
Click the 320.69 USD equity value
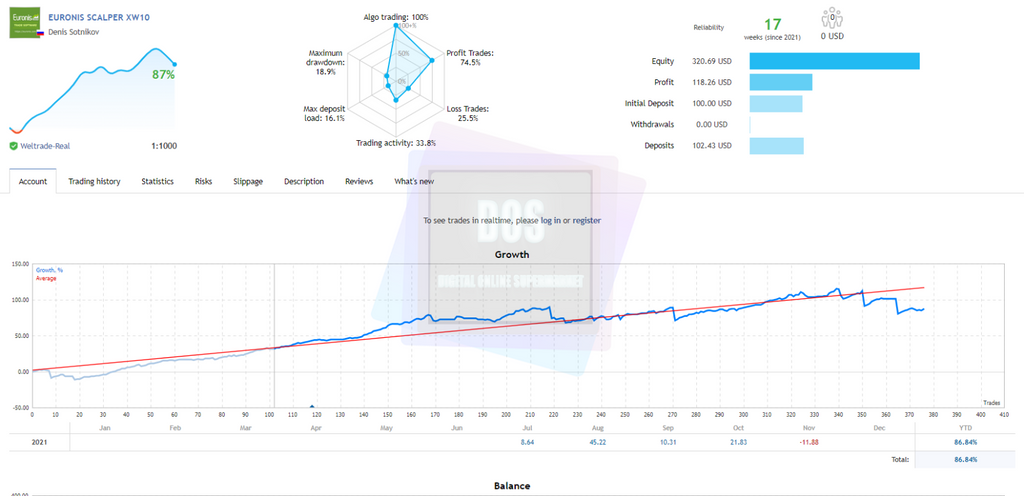coord(712,61)
